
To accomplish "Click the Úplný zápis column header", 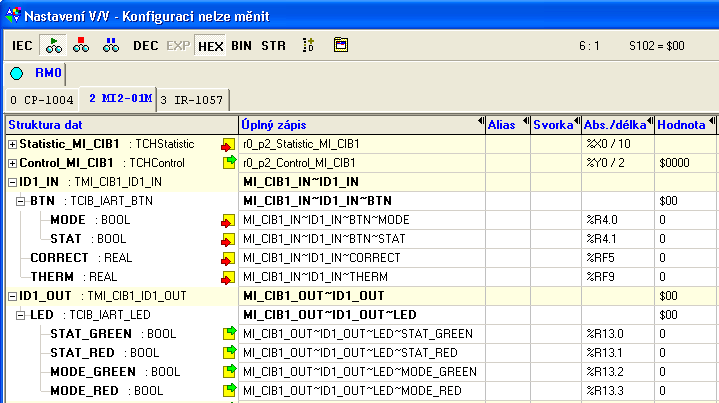I will (x=362, y=125).
